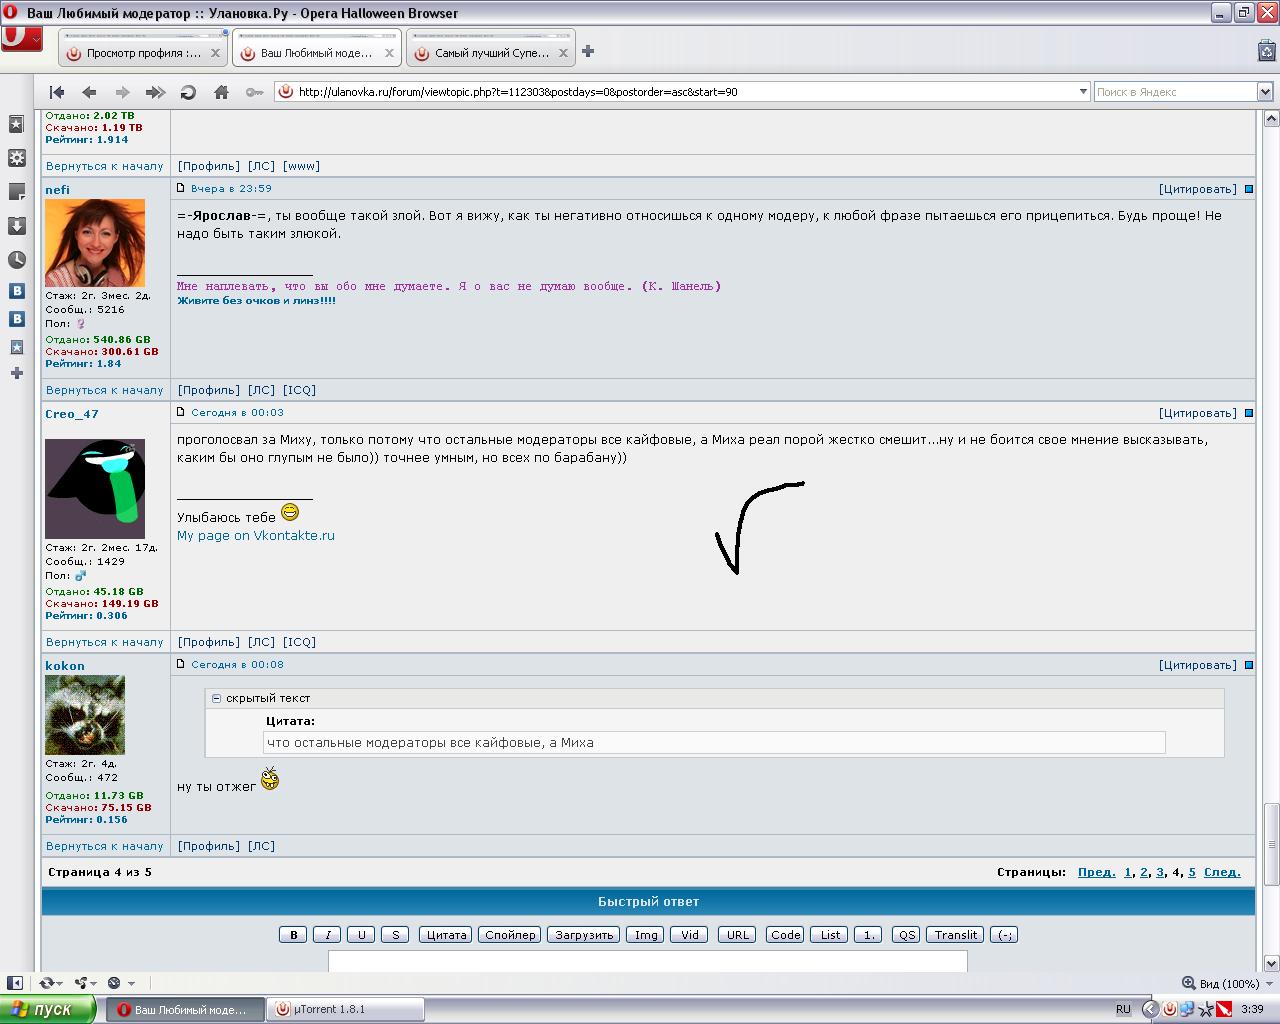Switch to 'Самый лучший Супе...' tab

tap(490, 53)
